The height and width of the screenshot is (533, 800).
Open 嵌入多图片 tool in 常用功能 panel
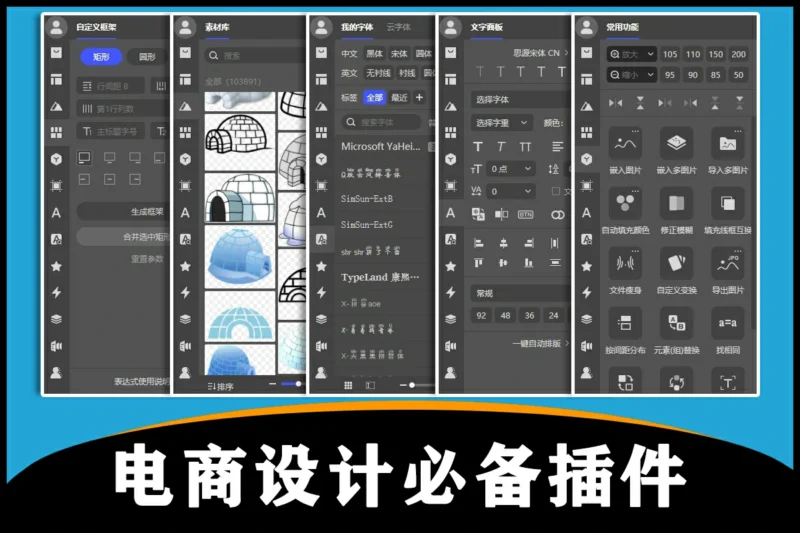click(x=676, y=144)
